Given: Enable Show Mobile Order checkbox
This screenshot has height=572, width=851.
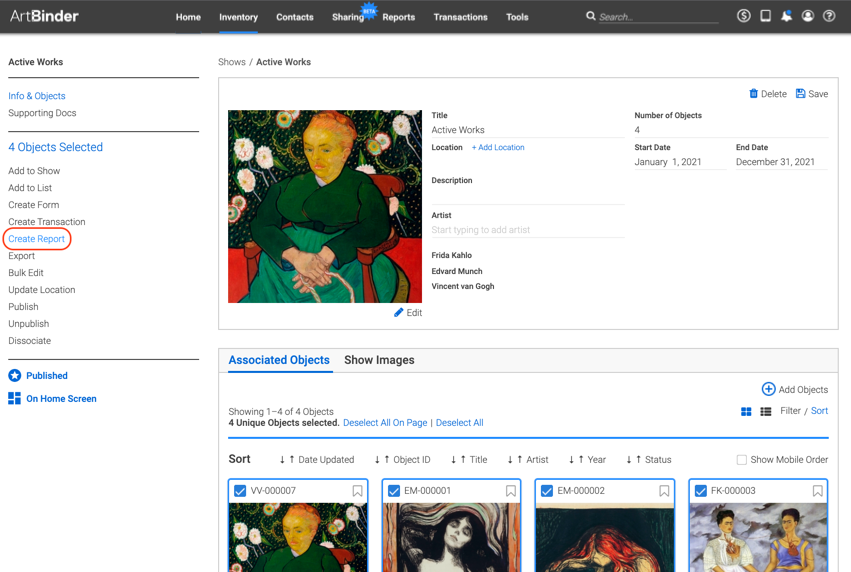Looking at the screenshot, I should [x=741, y=460].
